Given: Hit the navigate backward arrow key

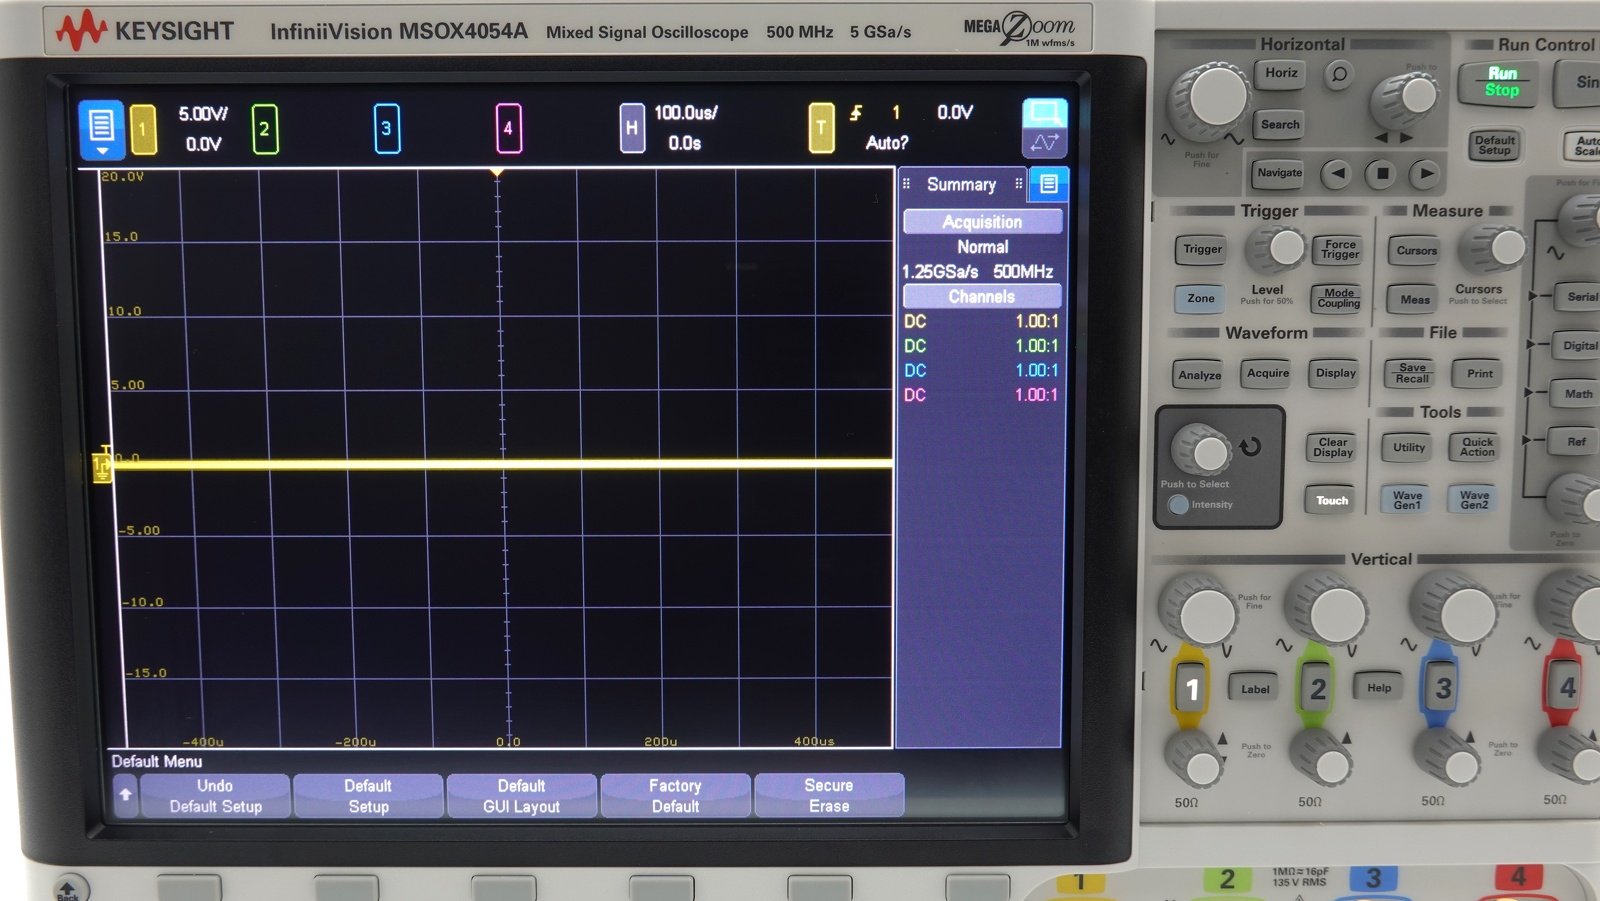Looking at the screenshot, I should [x=1337, y=174].
